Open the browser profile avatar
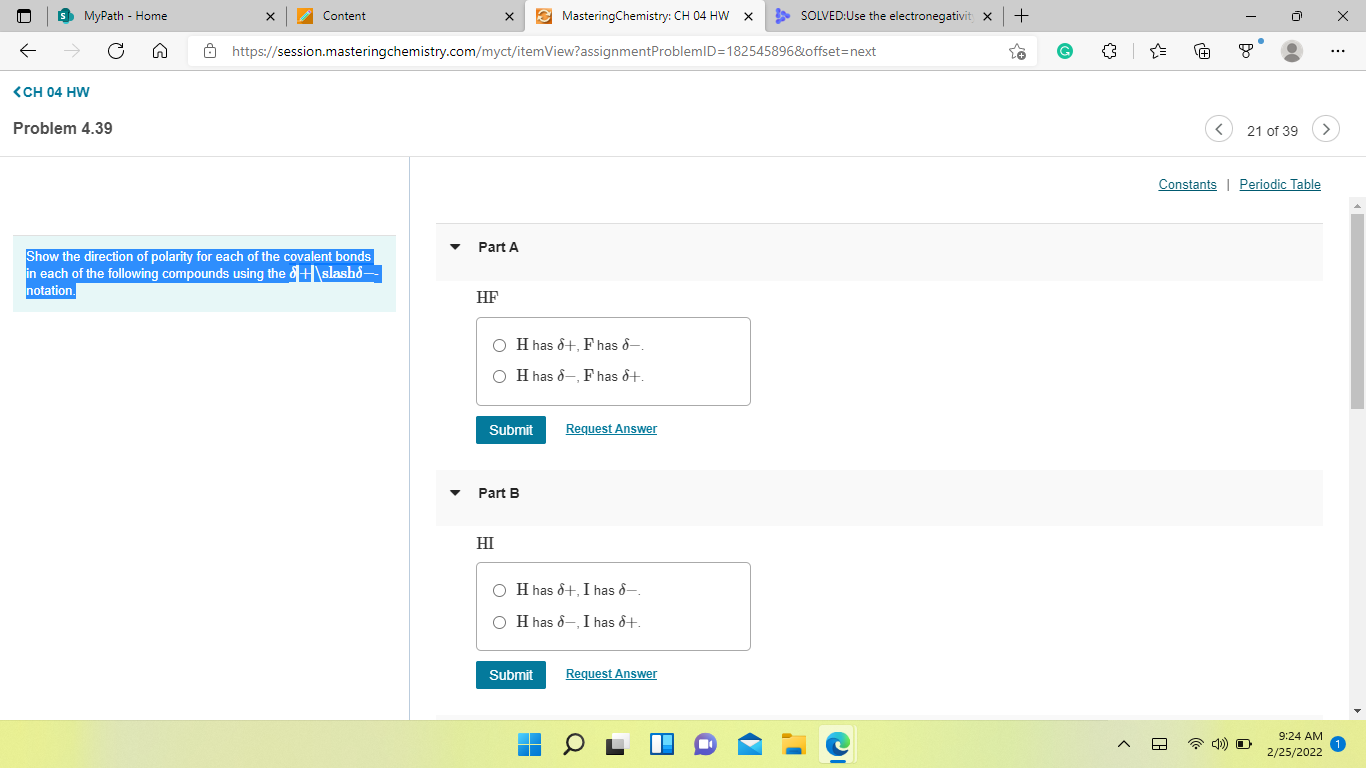 1288,51
